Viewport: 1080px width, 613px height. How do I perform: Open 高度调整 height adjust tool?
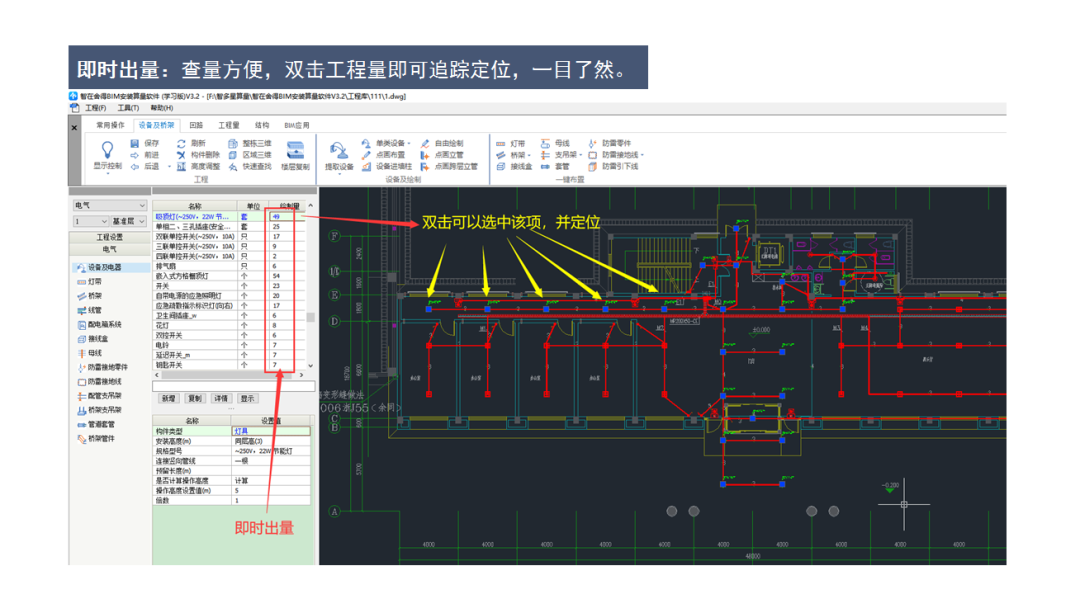[x=198, y=167]
